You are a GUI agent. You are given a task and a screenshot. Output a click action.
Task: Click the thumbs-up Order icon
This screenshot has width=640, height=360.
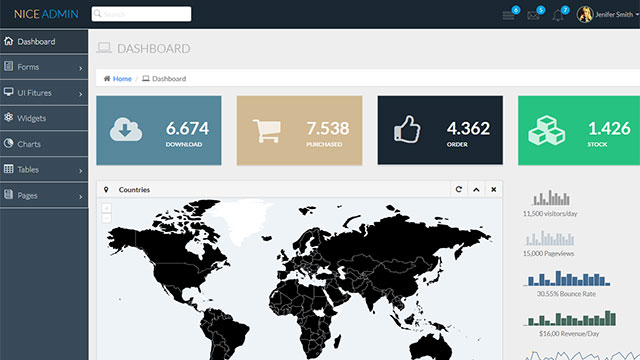407,129
